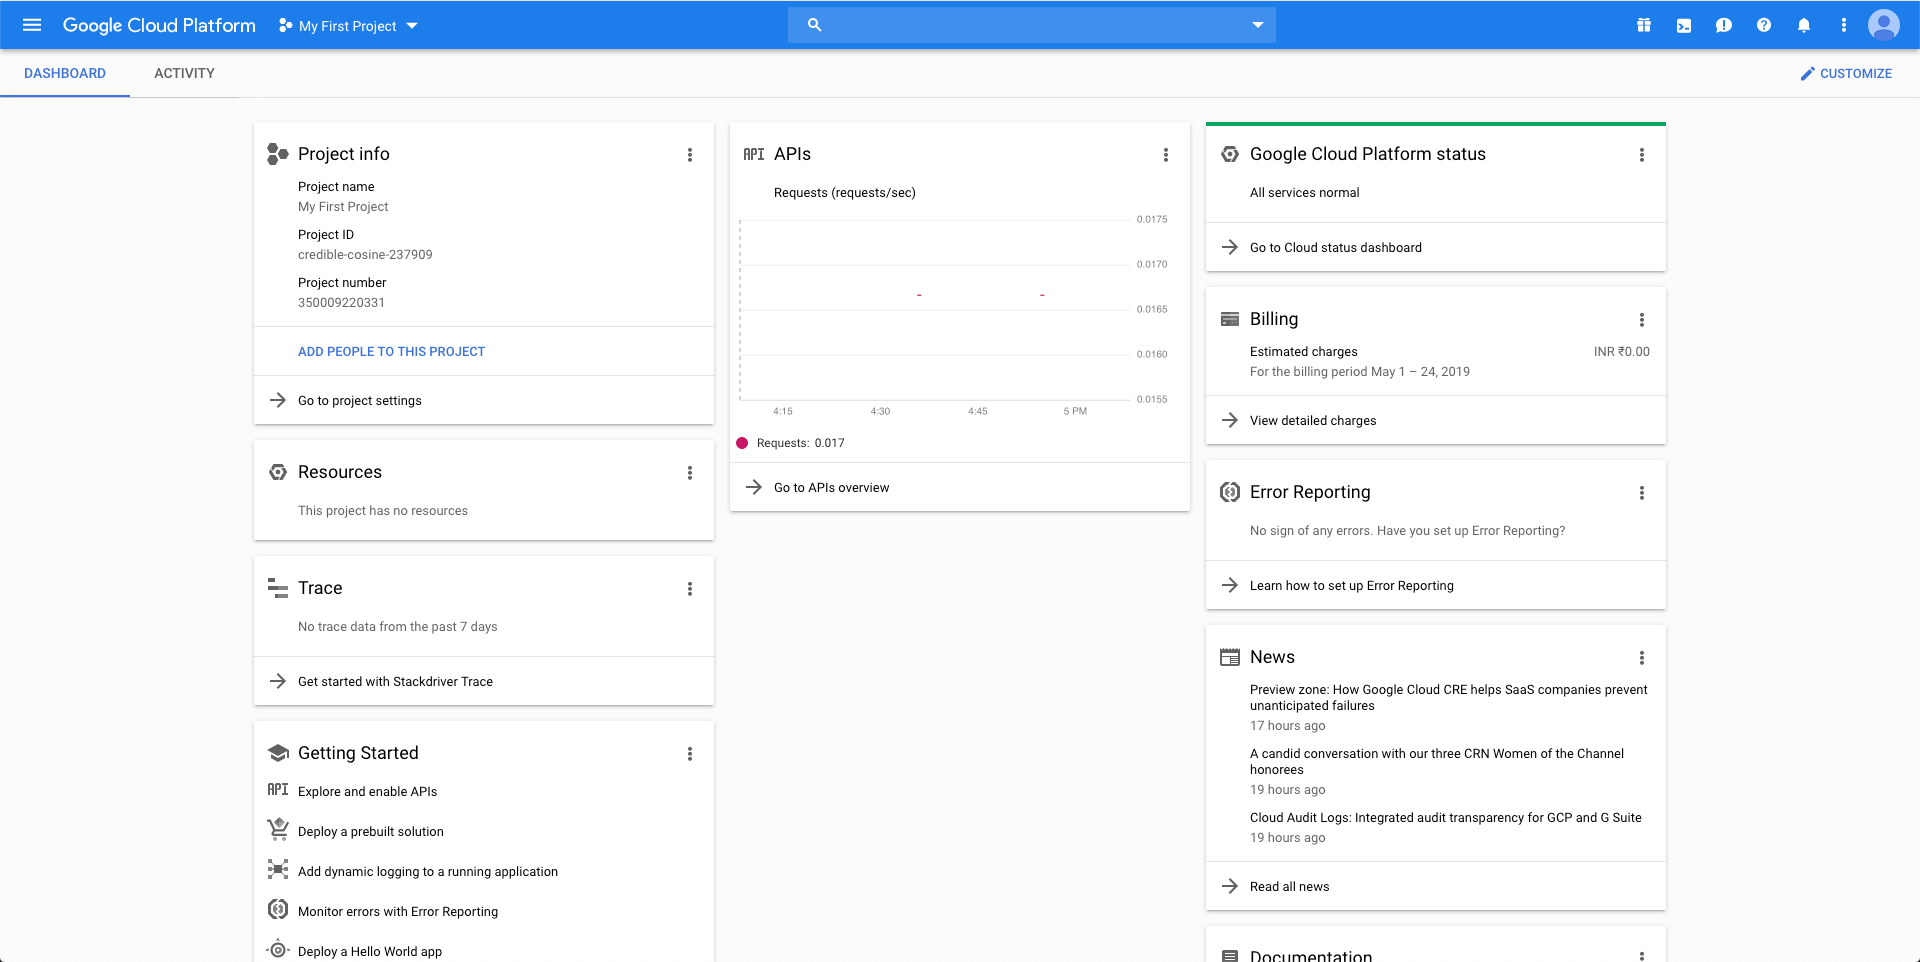Open the gift free trial icon
The height and width of the screenshot is (962, 1920).
point(1644,25)
